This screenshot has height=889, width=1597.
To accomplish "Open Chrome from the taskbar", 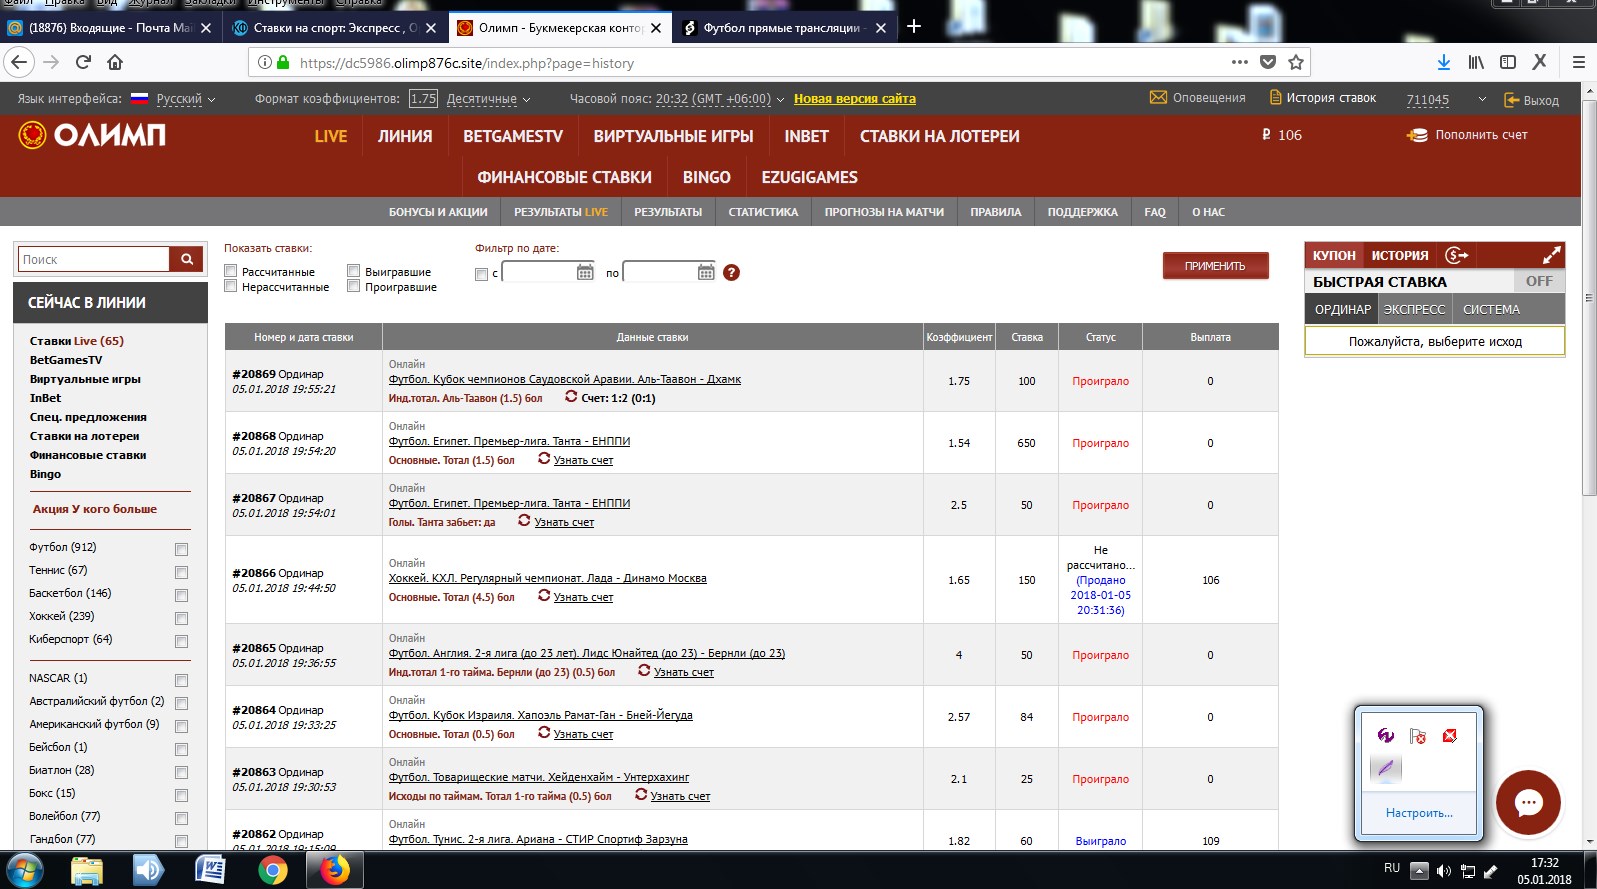I will tap(272, 870).
